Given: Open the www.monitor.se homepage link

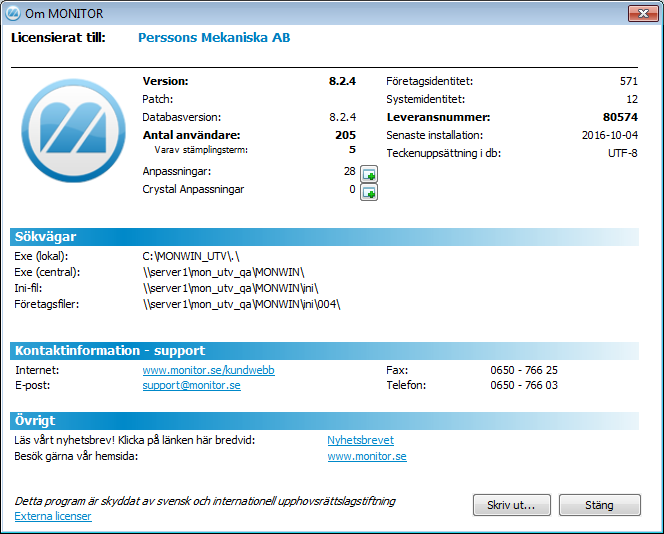Looking at the screenshot, I should tap(367, 456).
